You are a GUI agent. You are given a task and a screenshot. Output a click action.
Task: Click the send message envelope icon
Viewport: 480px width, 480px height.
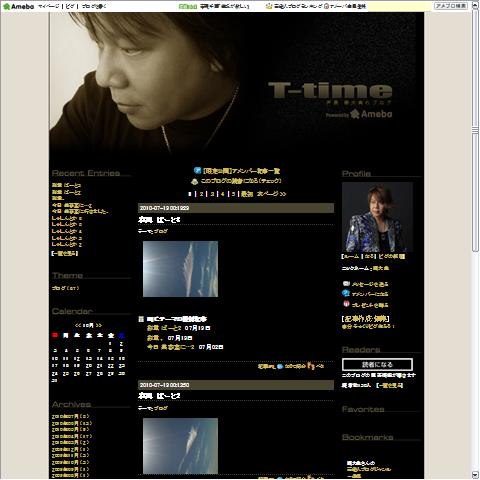coord(346,284)
